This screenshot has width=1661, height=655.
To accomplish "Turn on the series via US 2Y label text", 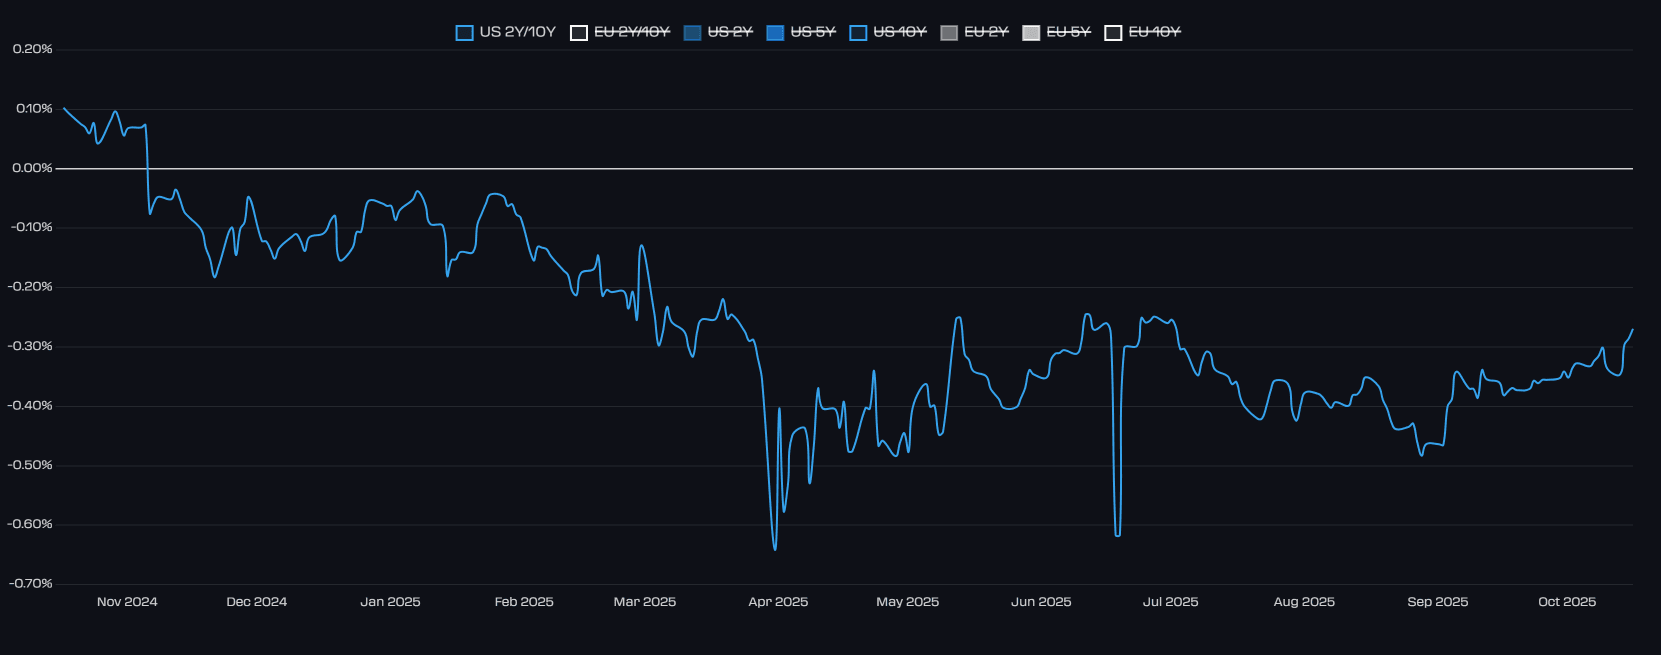I will (730, 32).
